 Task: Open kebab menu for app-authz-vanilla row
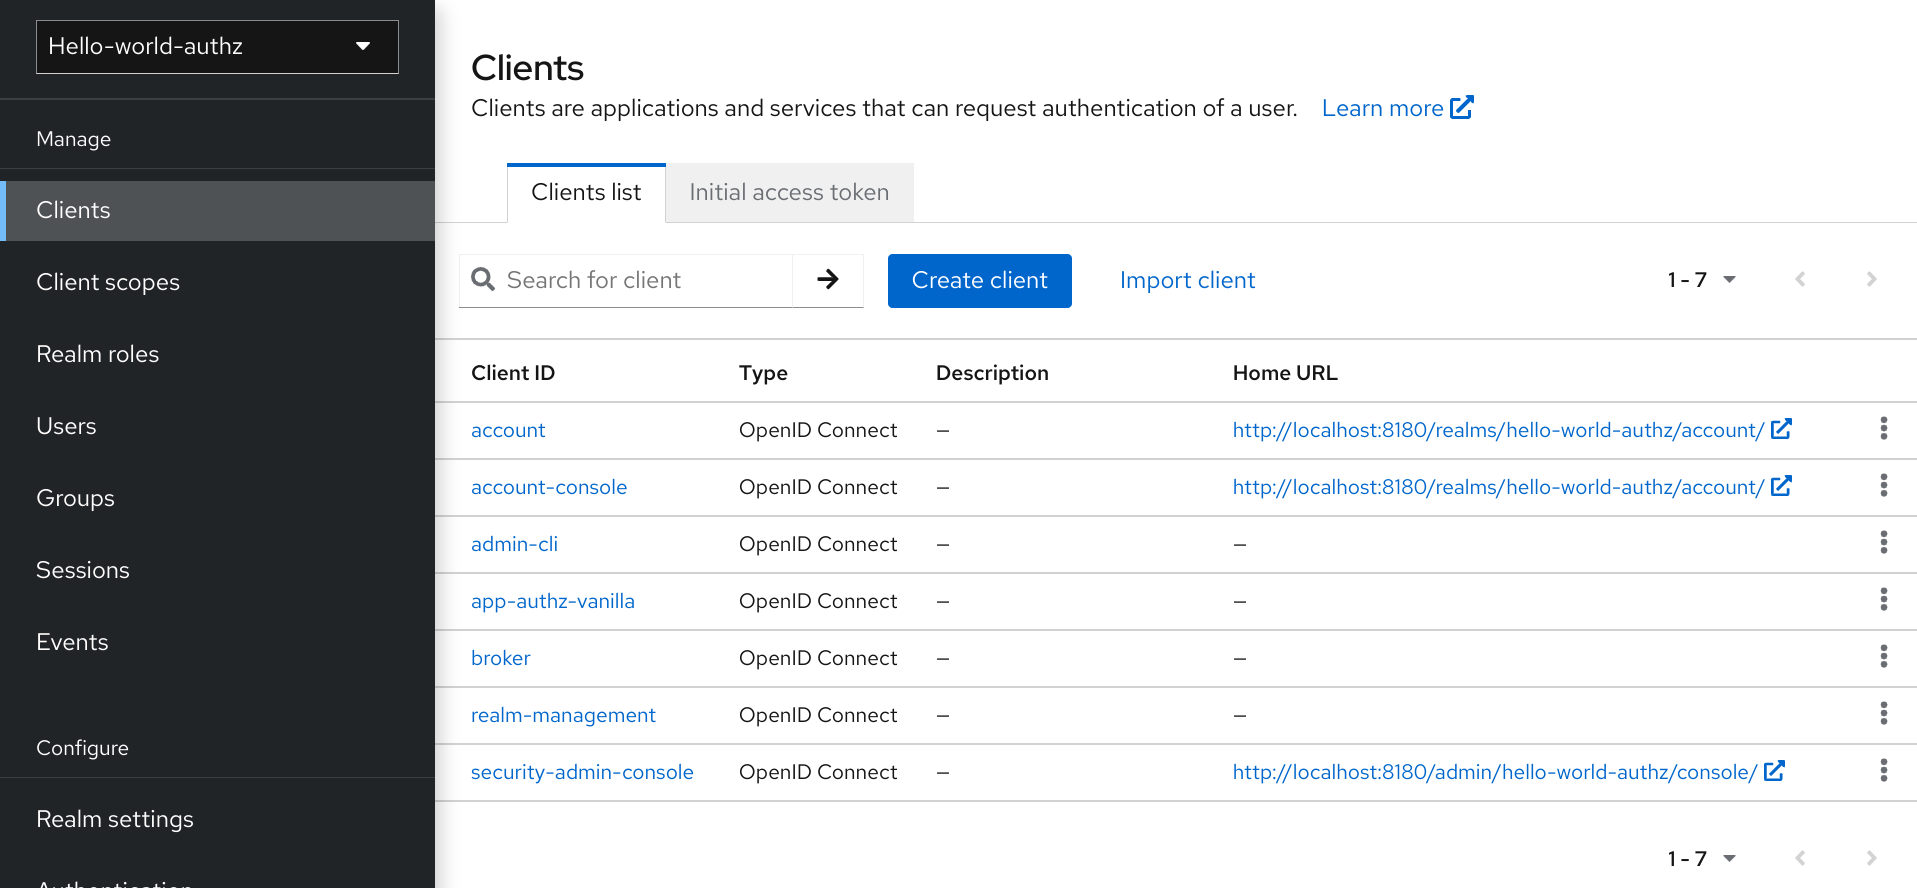click(1883, 600)
